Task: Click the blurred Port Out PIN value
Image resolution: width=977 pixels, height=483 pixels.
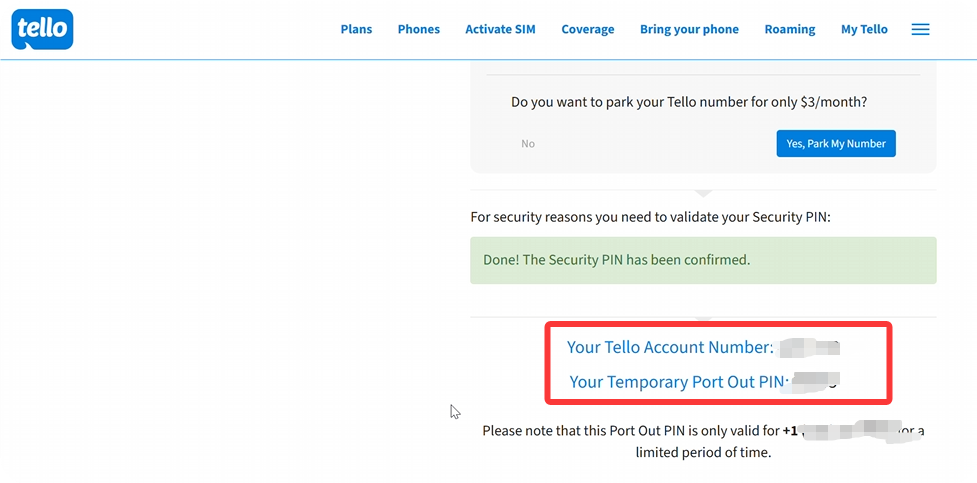Action: tap(814, 381)
